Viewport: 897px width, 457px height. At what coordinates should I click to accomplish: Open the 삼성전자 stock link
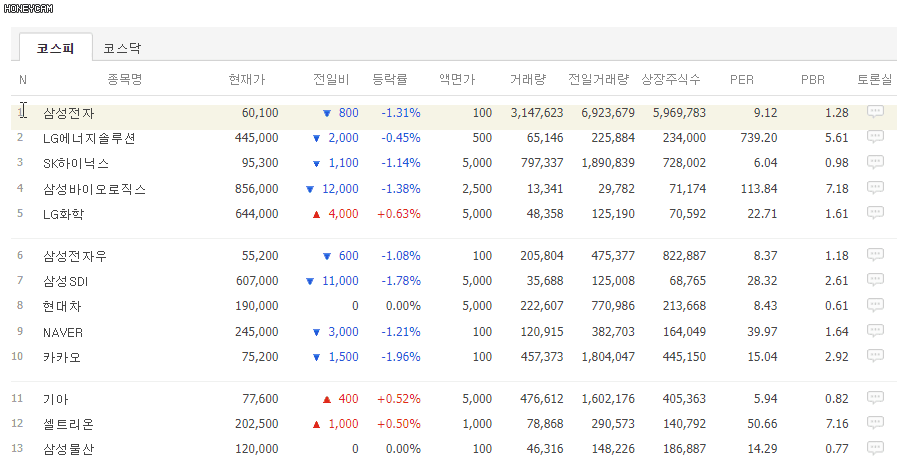point(68,113)
